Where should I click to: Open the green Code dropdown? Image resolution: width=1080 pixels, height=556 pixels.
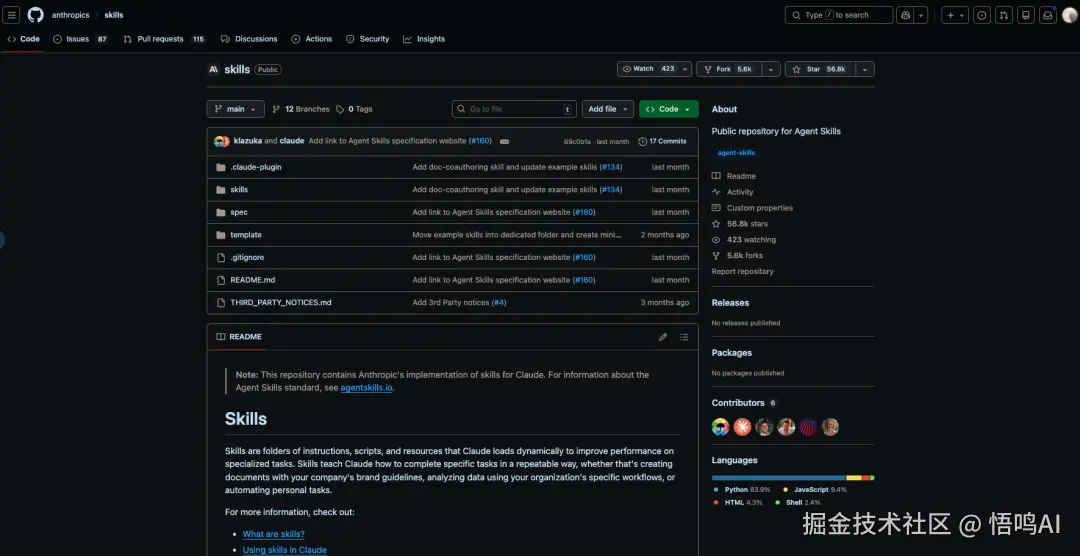click(669, 109)
